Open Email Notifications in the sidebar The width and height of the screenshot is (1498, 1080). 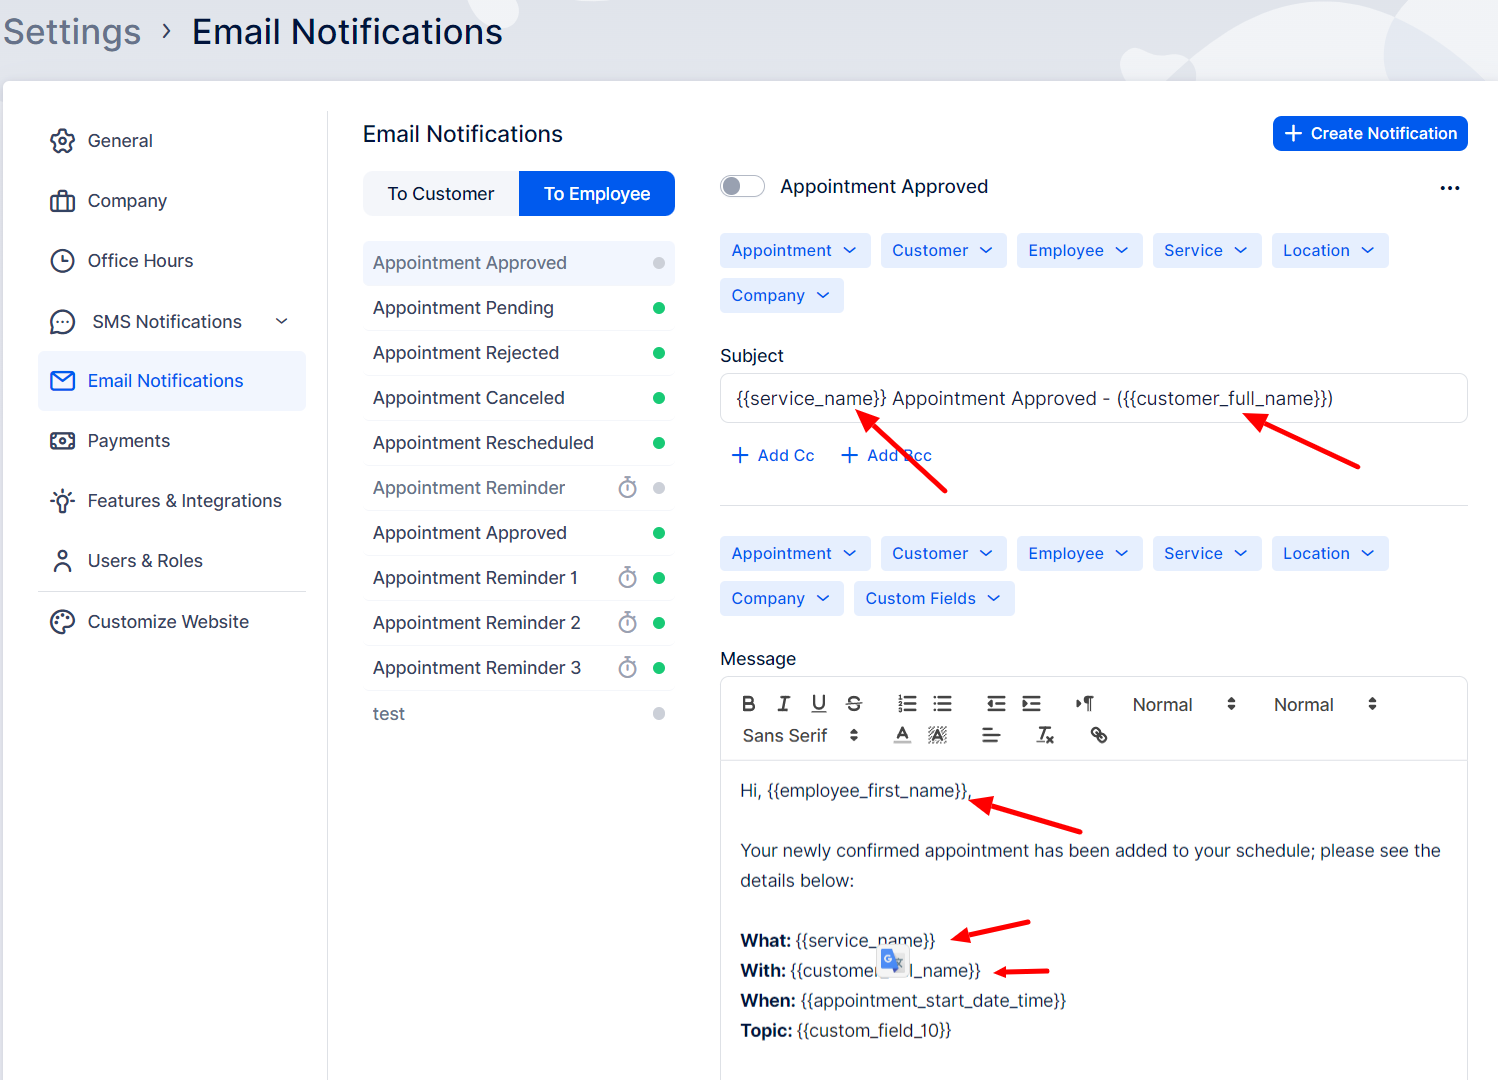tap(172, 381)
